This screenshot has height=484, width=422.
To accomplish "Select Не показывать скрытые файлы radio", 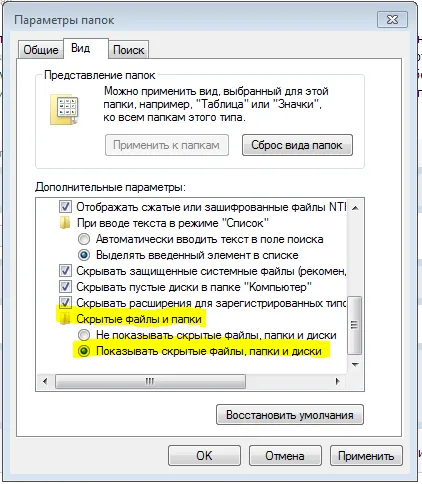I will pos(84,335).
